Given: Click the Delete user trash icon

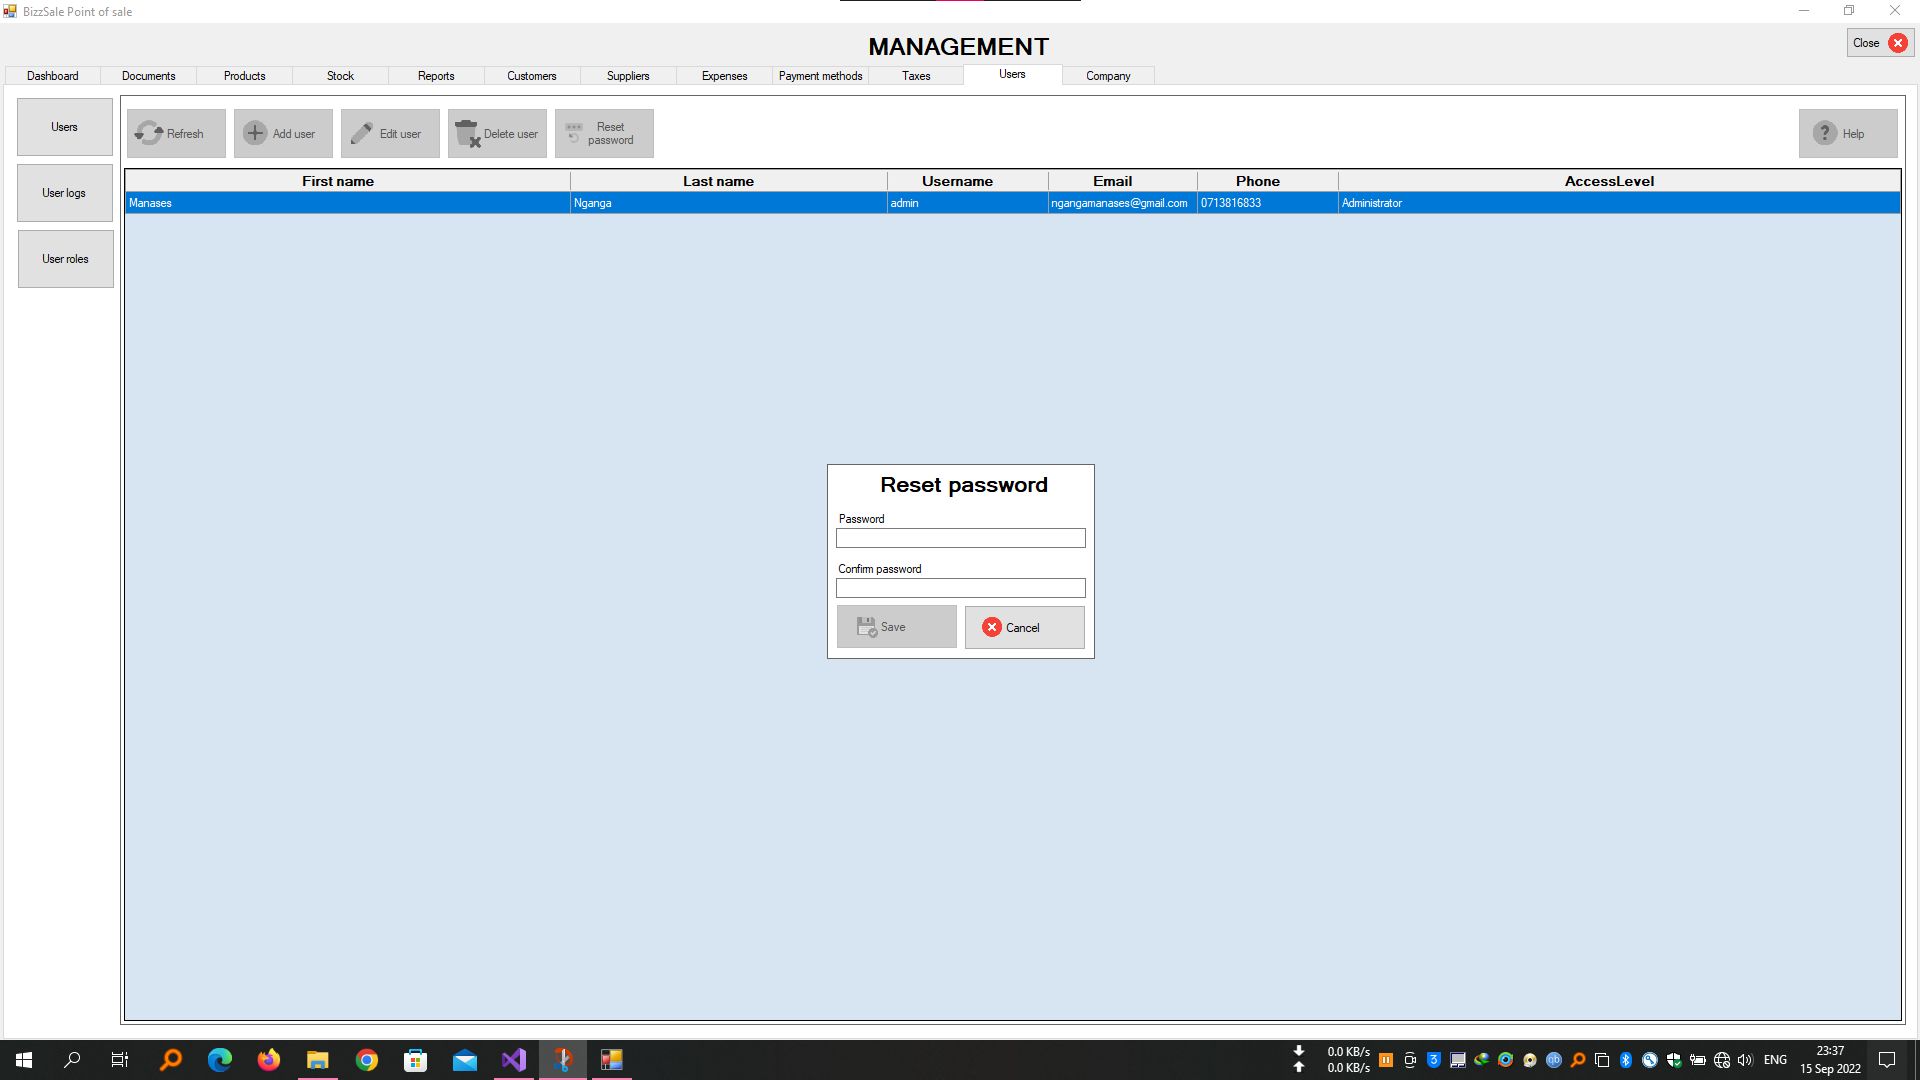Looking at the screenshot, I should tap(467, 133).
